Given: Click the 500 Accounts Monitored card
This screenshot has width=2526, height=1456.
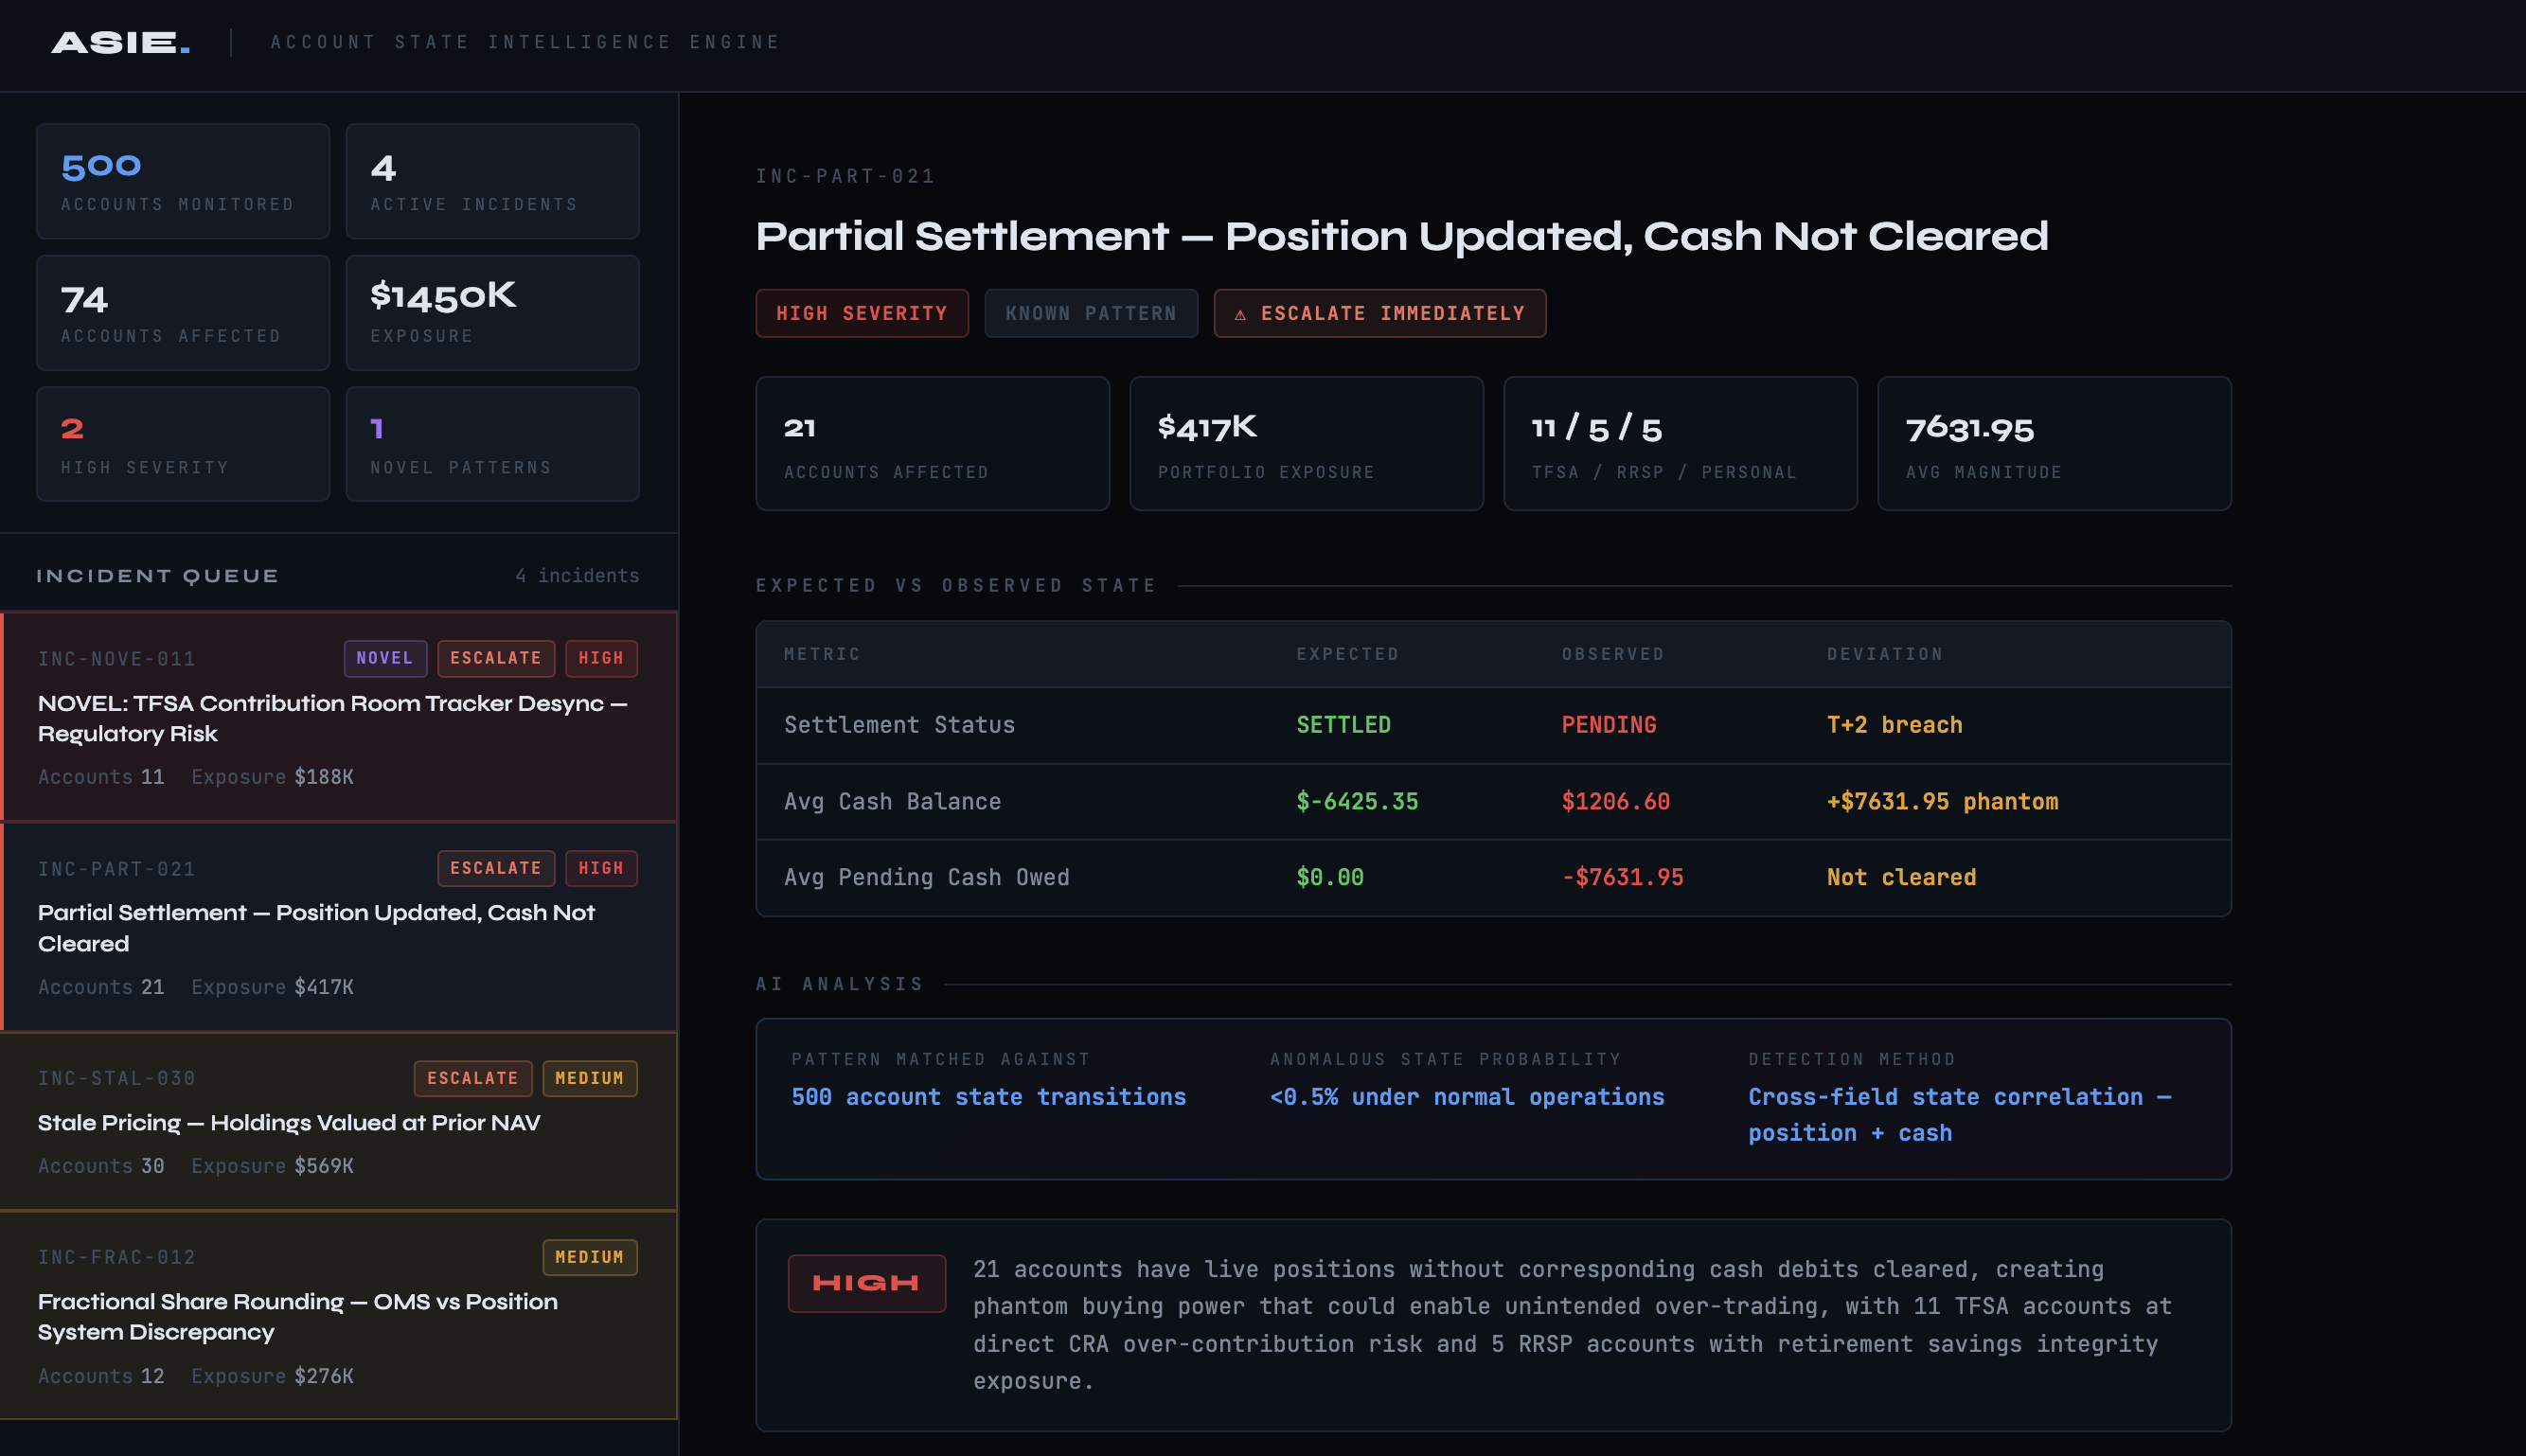Looking at the screenshot, I should (182, 181).
